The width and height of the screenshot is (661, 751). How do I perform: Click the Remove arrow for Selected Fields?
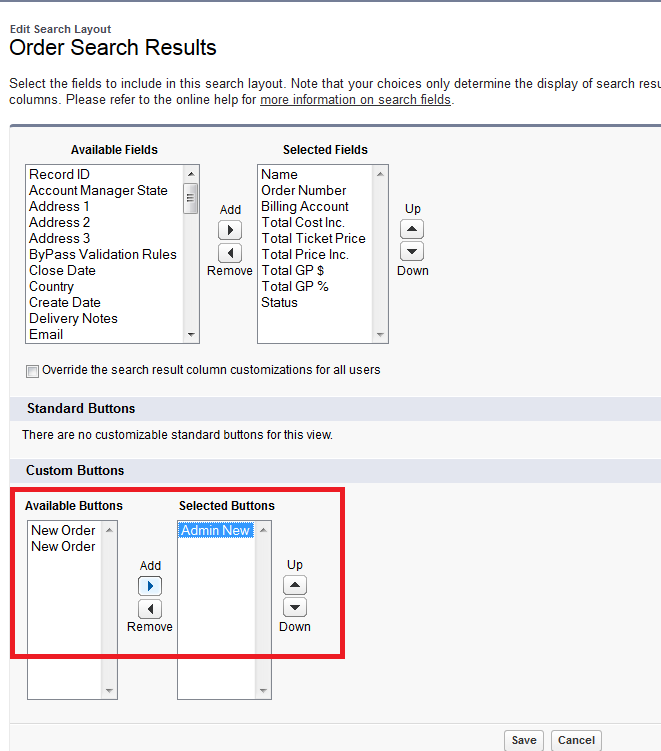pos(230,253)
